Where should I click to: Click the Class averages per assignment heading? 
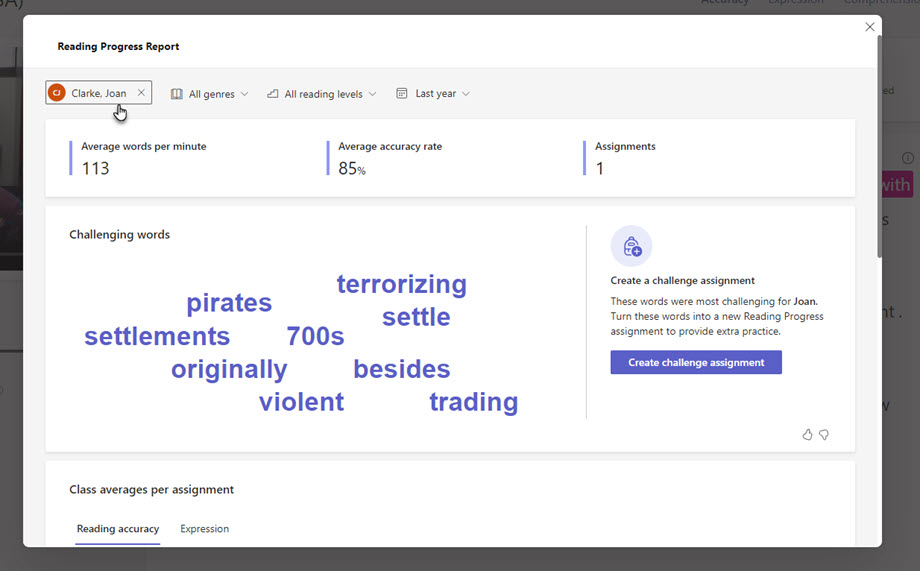(x=151, y=489)
